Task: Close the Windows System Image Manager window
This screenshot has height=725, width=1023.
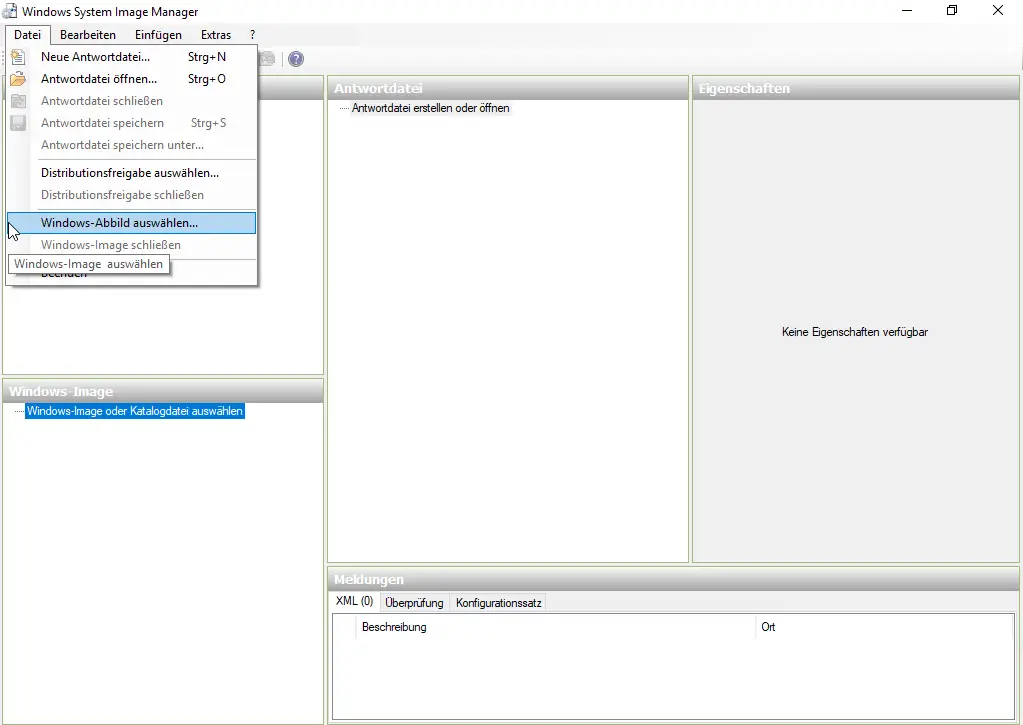Action: [998, 10]
